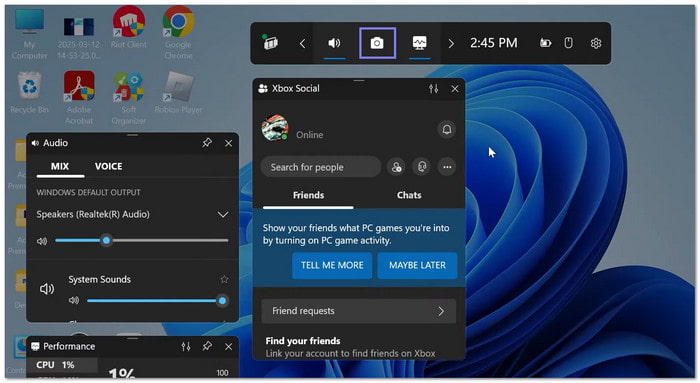Enable mouse click-through icon in Game Bar
Image resolution: width=700 pixels, height=383 pixels.
568,43
